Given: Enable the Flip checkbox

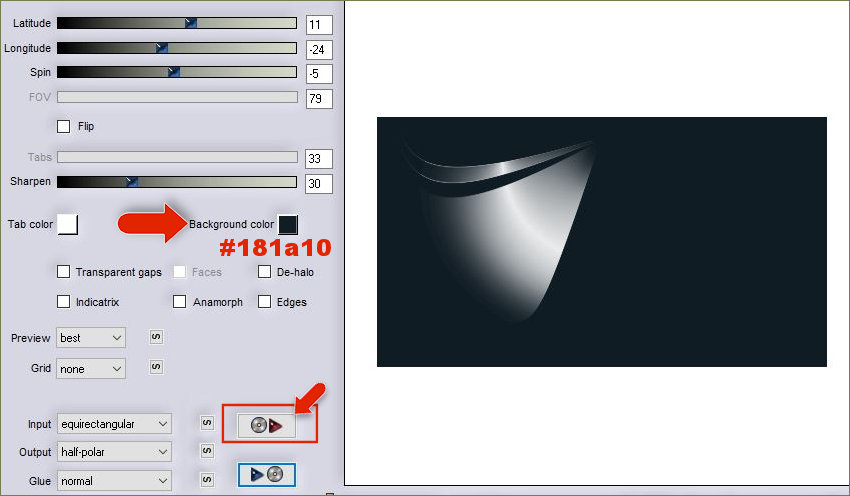Looking at the screenshot, I should coord(64,126).
